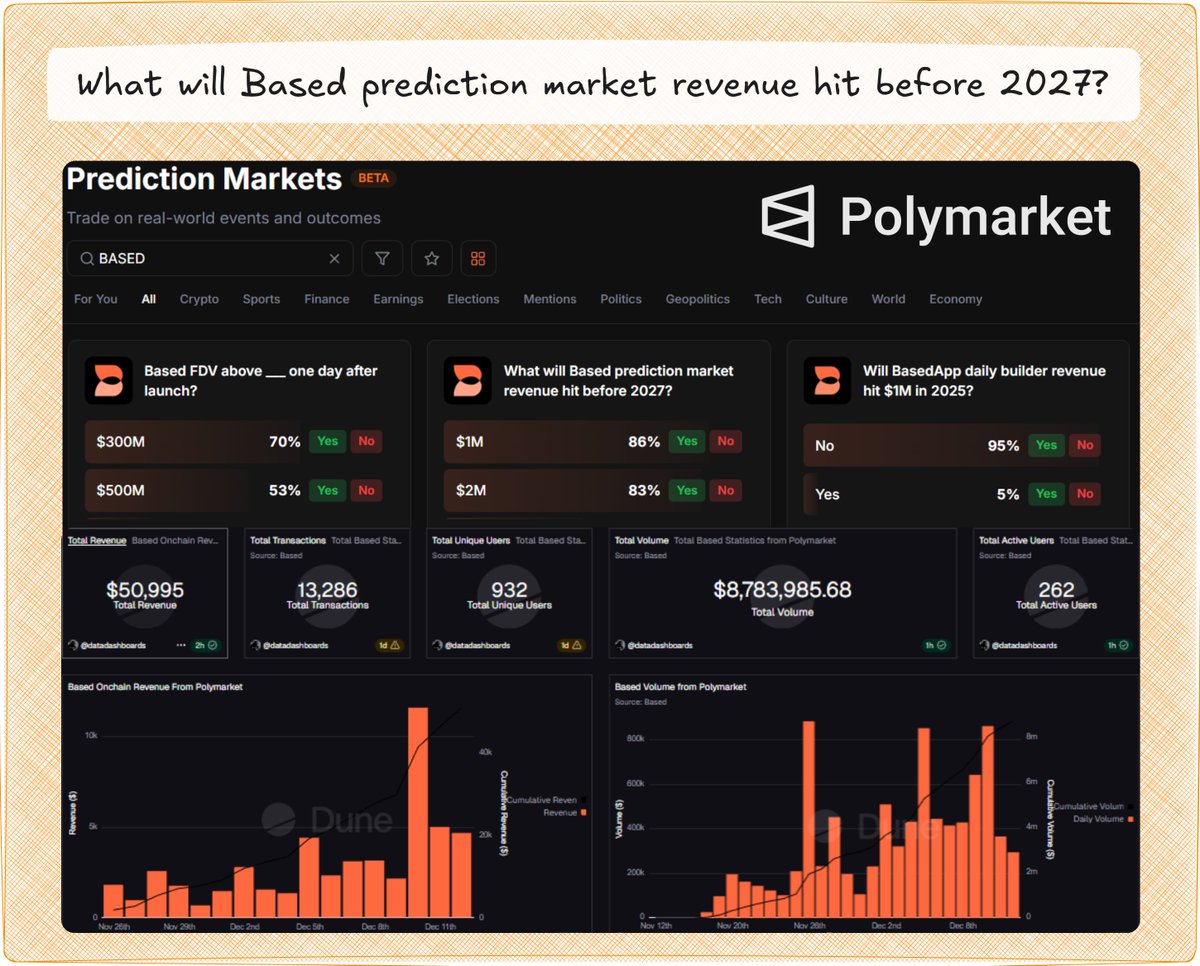
Task: Click Yes button in the 5% Yes row
Action: click(1046, 493)
